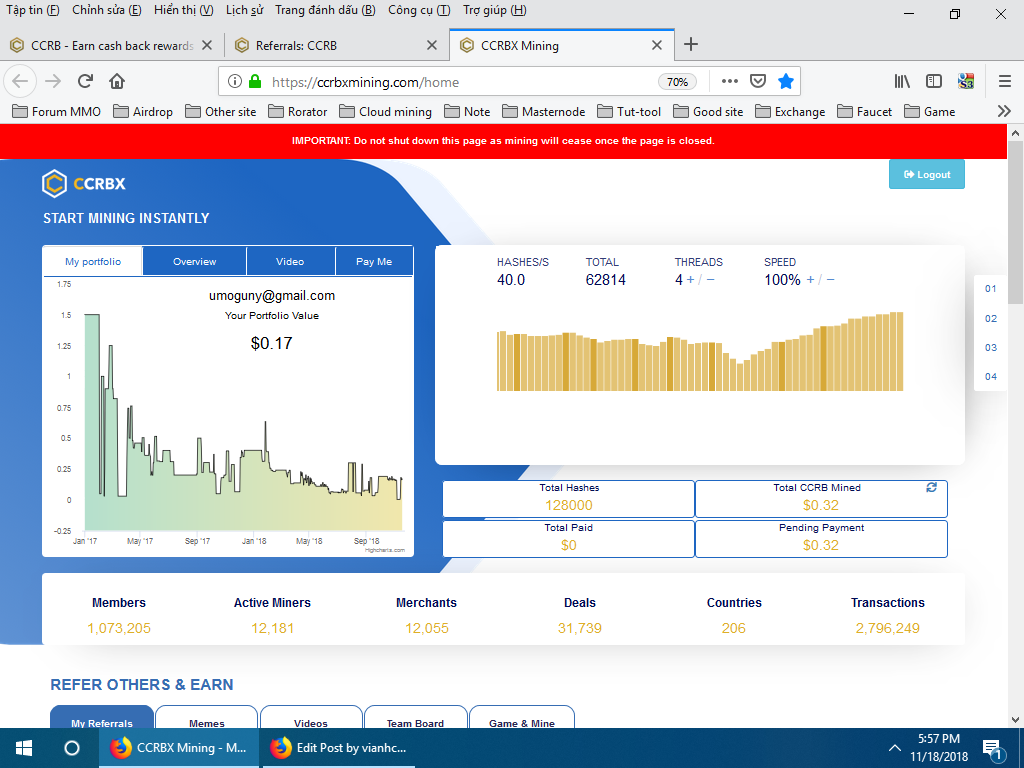This screenshot has width=1024, height=768.
Task: Reload the page with the refresh icon
Action: [x=85, y=81]
